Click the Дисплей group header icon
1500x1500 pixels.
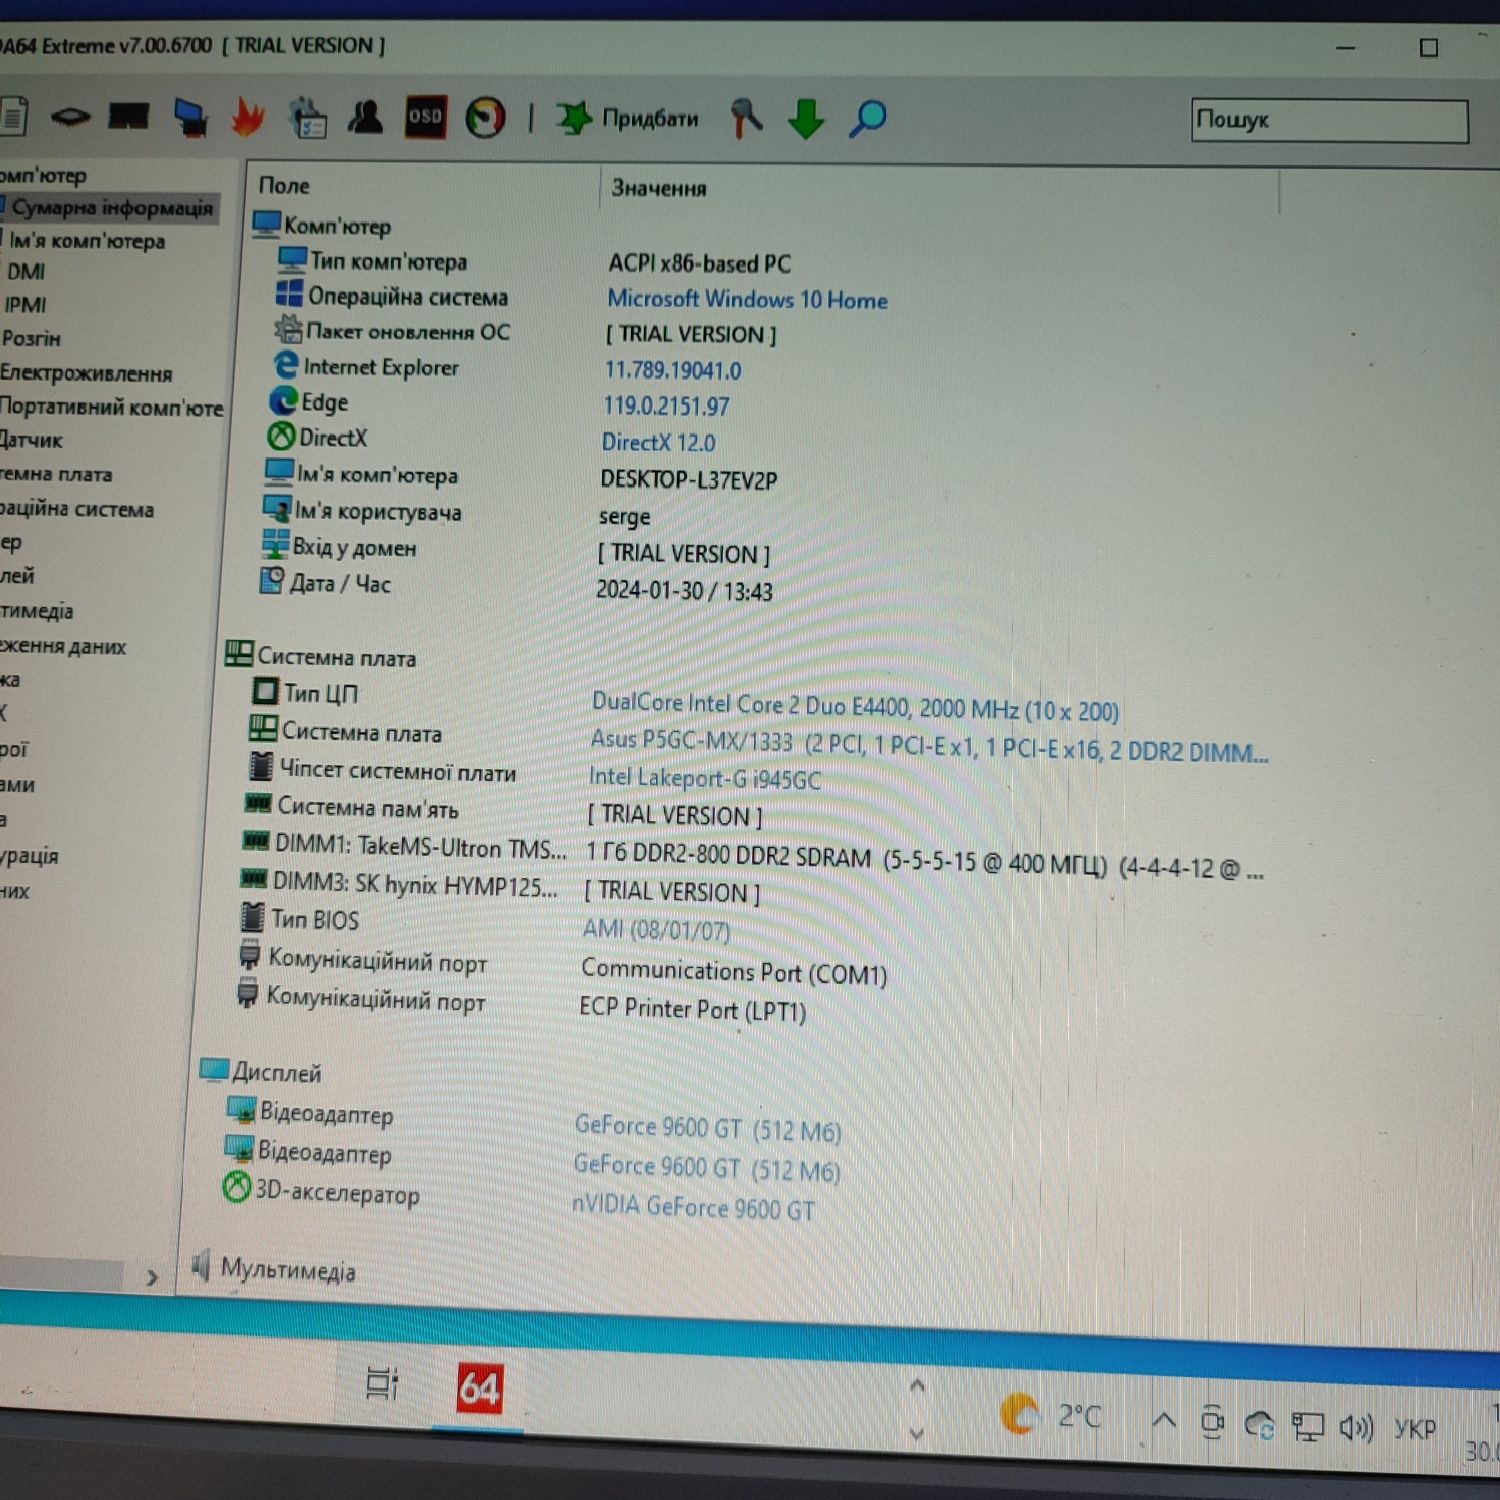coord(214,1070)
